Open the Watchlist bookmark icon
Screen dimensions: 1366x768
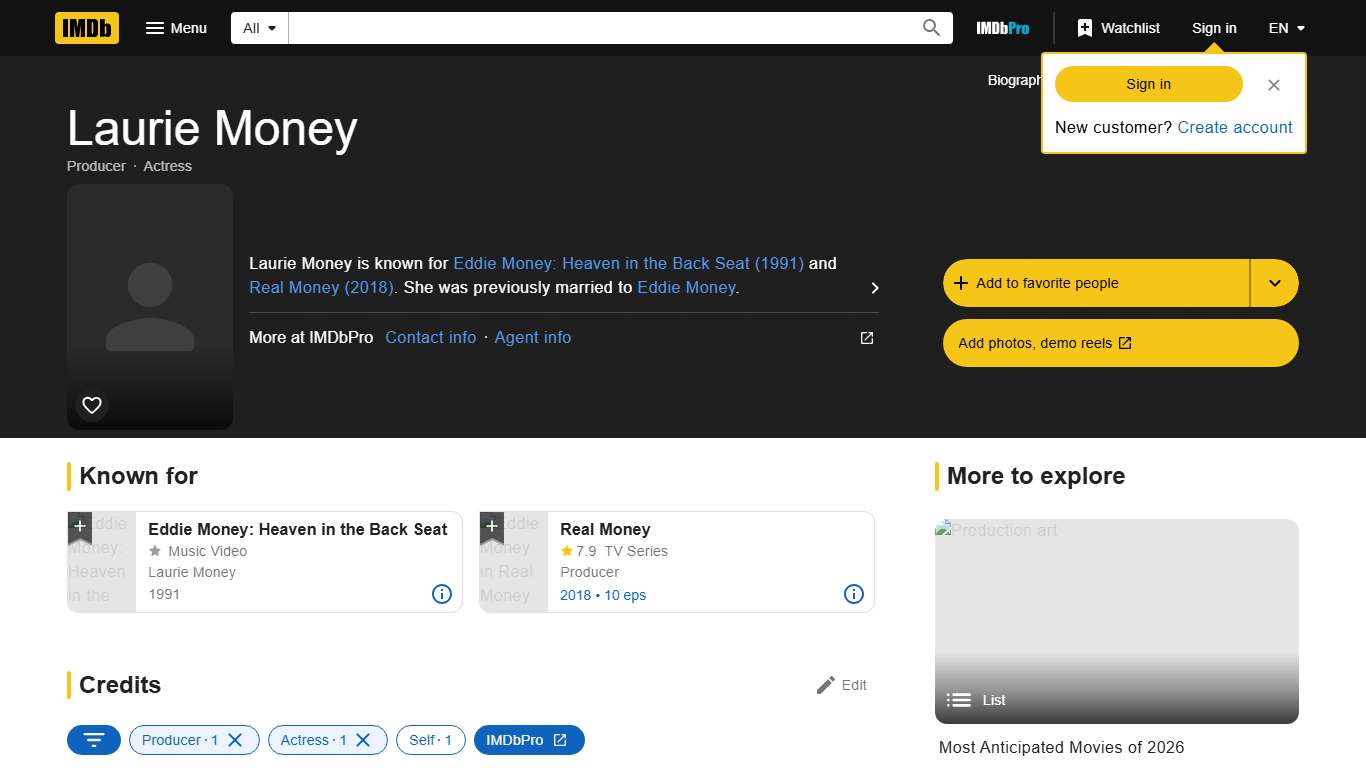(1085, 27)
